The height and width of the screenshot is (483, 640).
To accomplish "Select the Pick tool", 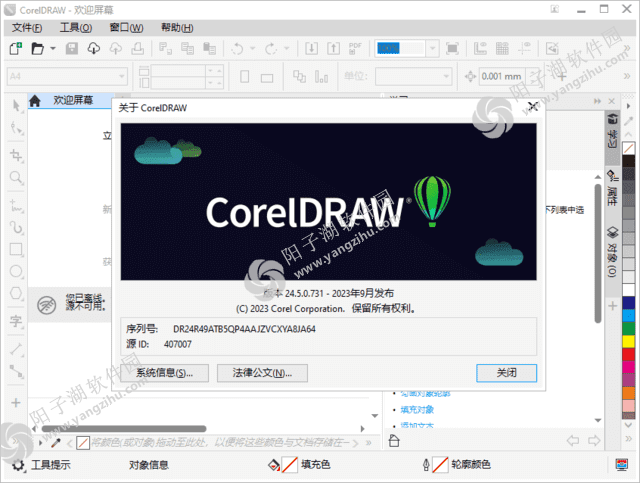I will click(x=16, y=106).
